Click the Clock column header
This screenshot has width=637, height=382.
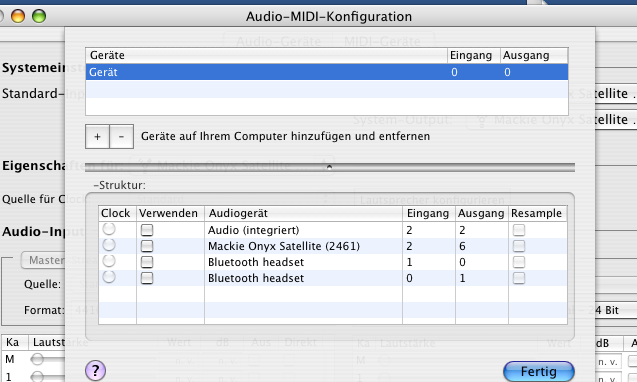click(x=117, y=213)
